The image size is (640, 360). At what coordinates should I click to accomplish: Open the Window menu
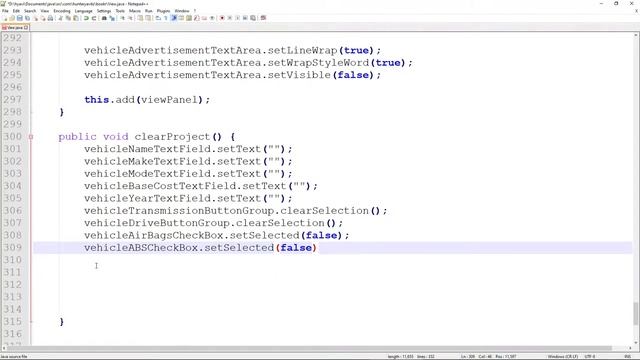pyautogui.click(x=182, y=11)
